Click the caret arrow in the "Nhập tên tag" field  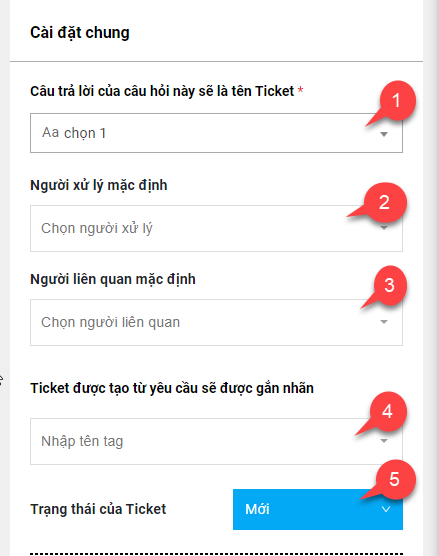(x=384, y=441)
